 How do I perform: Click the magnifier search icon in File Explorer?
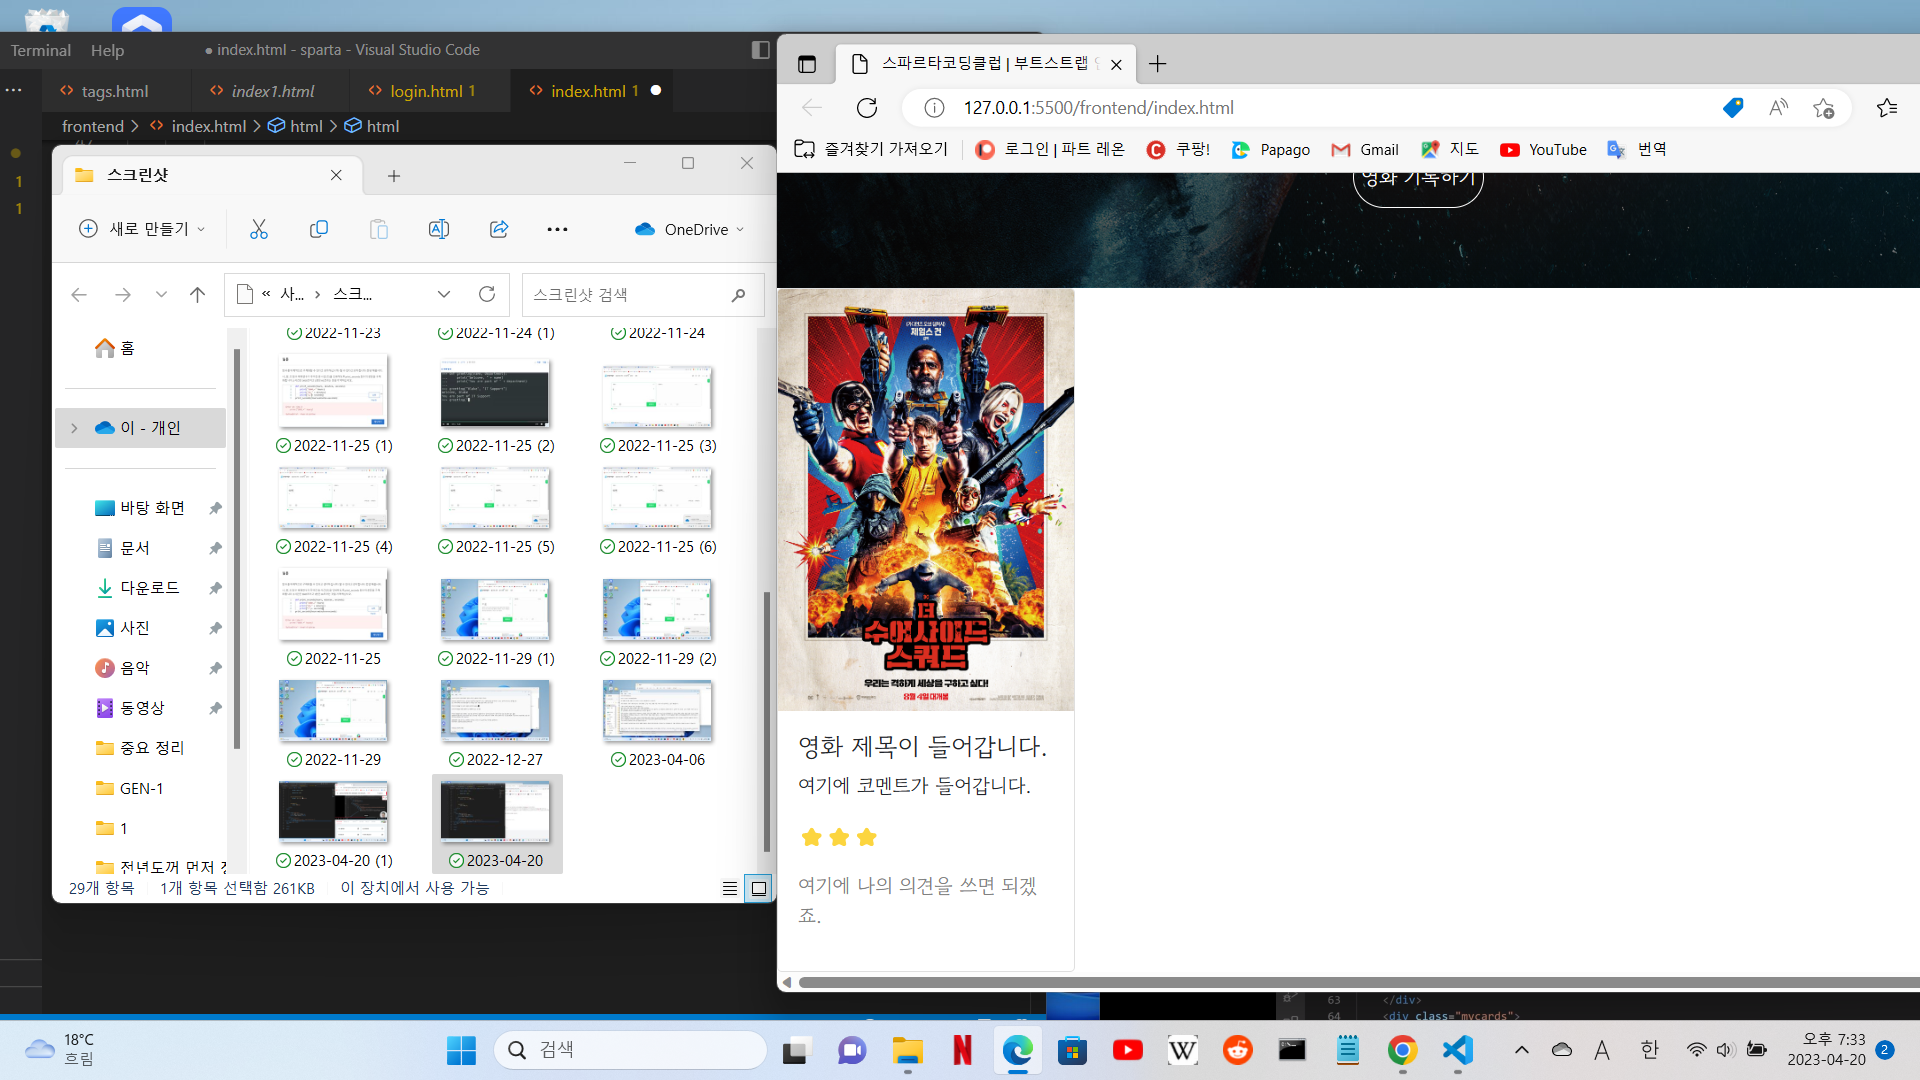[738, 295]
